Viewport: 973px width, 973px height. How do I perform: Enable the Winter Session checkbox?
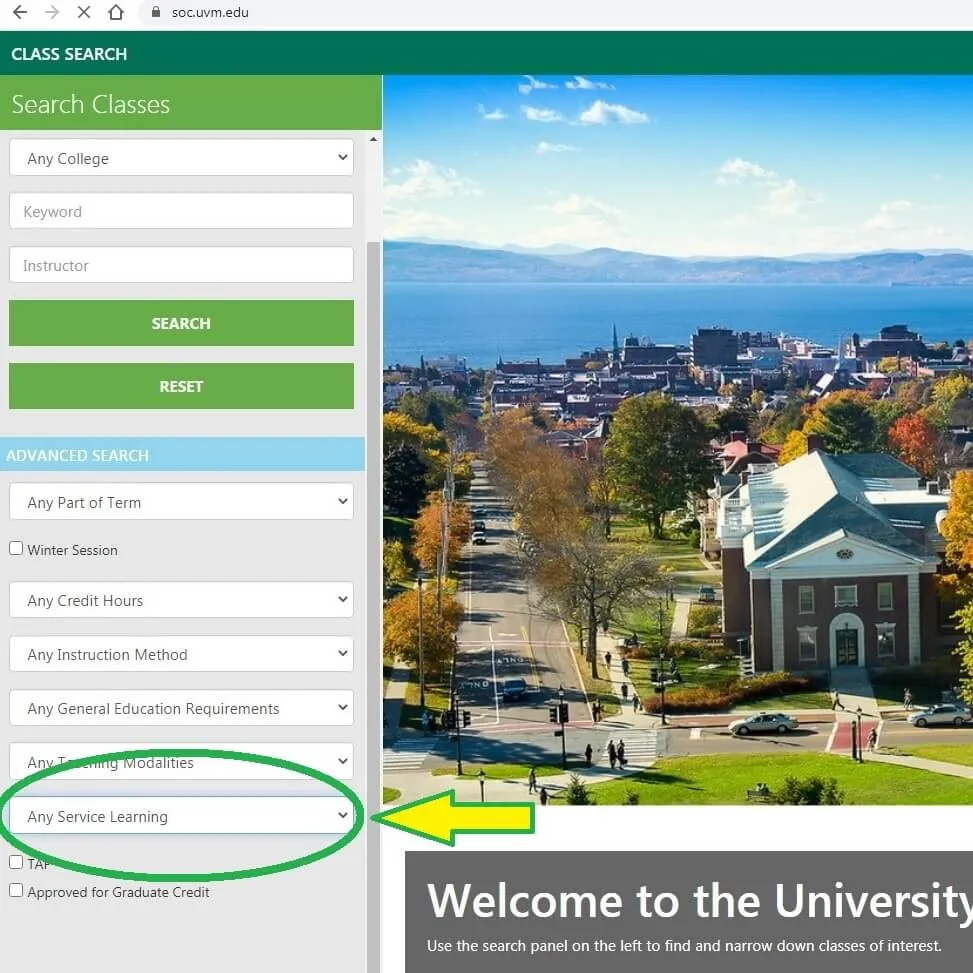(x=16, y=547)
